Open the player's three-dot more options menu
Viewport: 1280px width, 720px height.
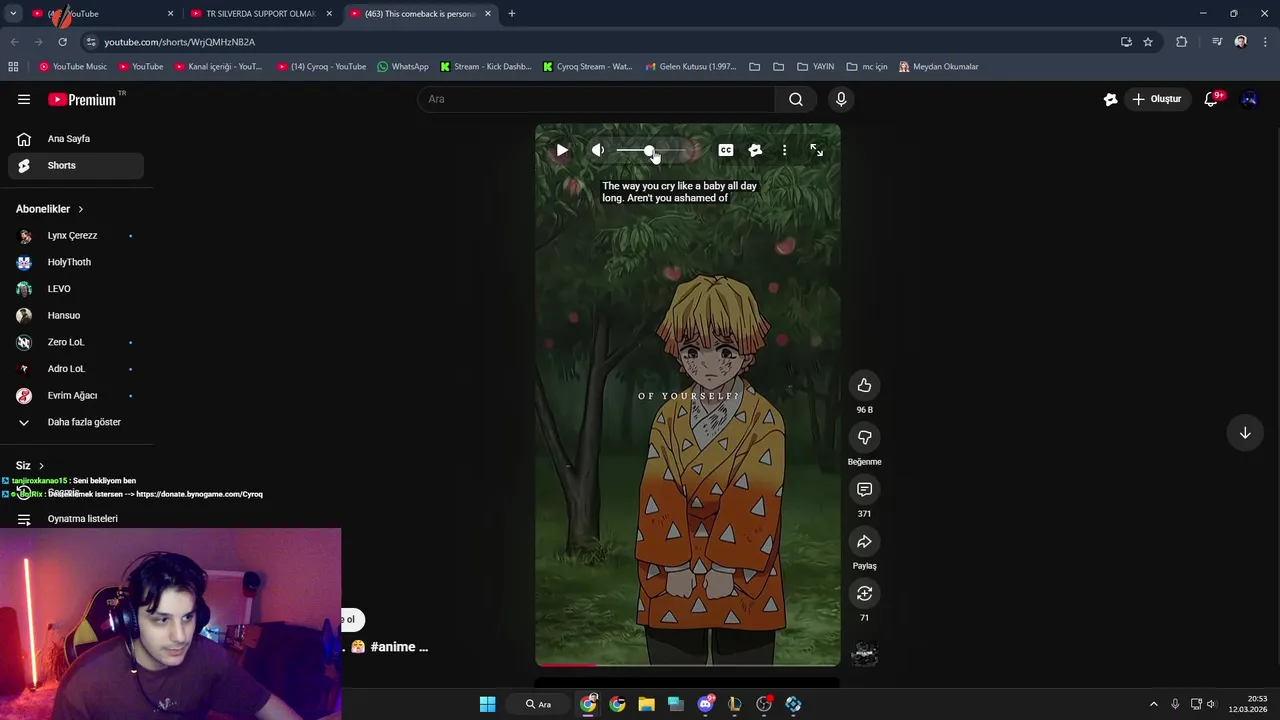pos(785,150)
